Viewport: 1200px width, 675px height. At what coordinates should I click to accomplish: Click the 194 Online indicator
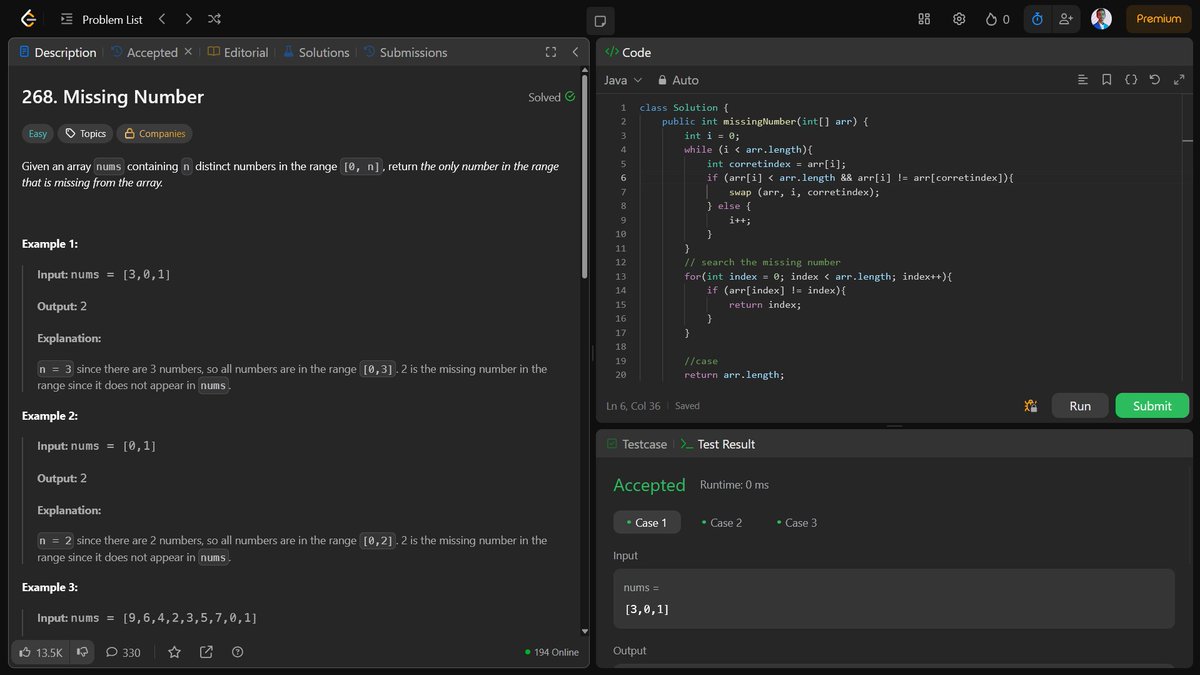coord(552,652)
